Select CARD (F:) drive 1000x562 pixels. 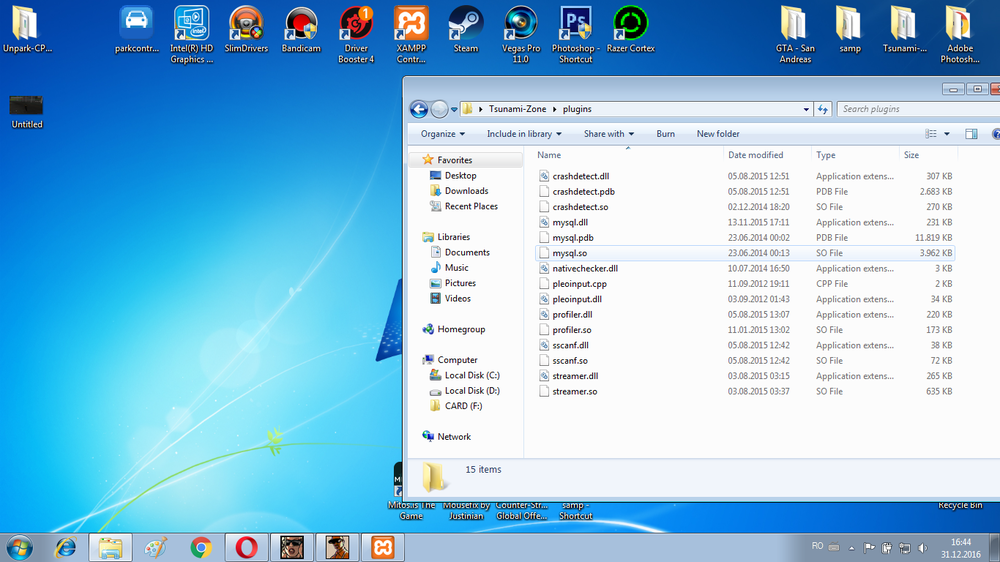click(x=463, y=406)
